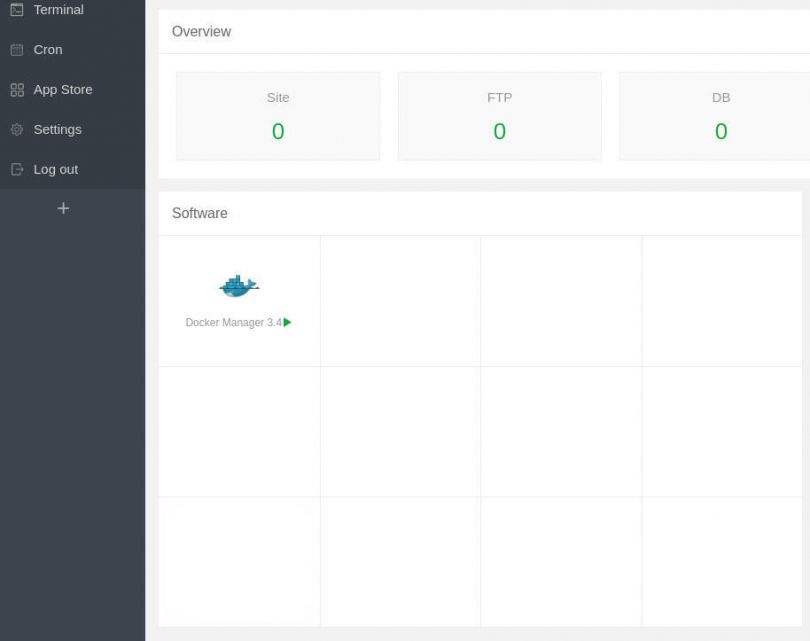Viewport: 810px width, 641px height.
Task: Click the plus icon below Log out
Action: click(x=63, y=208)
